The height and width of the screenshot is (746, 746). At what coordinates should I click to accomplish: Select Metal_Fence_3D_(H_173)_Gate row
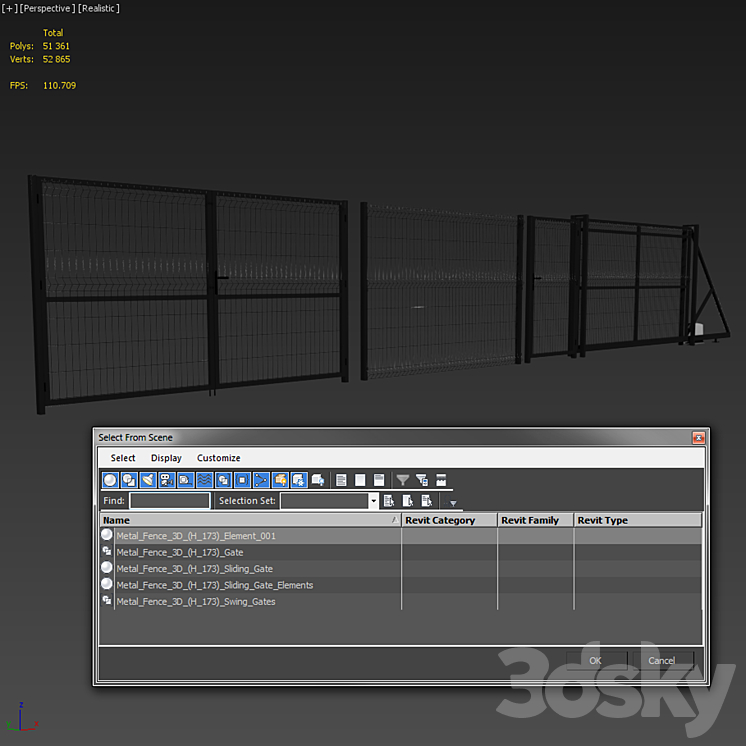tap(401, 552)
